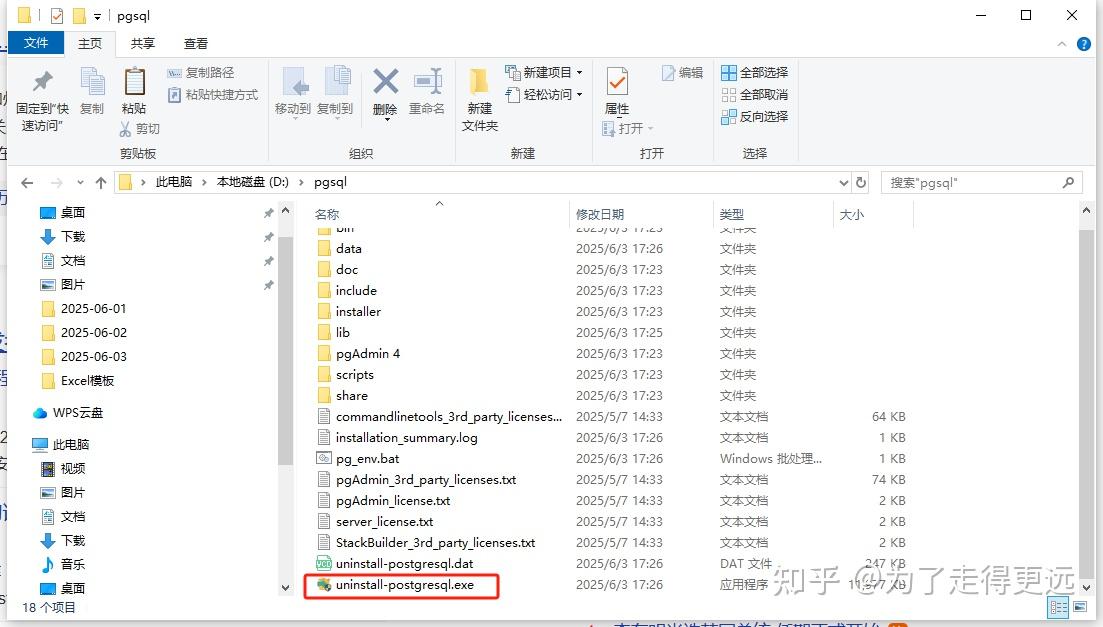Select Excel模板 folder in navigation pane
The image size is (1103, 627).
tap(87, 381)
